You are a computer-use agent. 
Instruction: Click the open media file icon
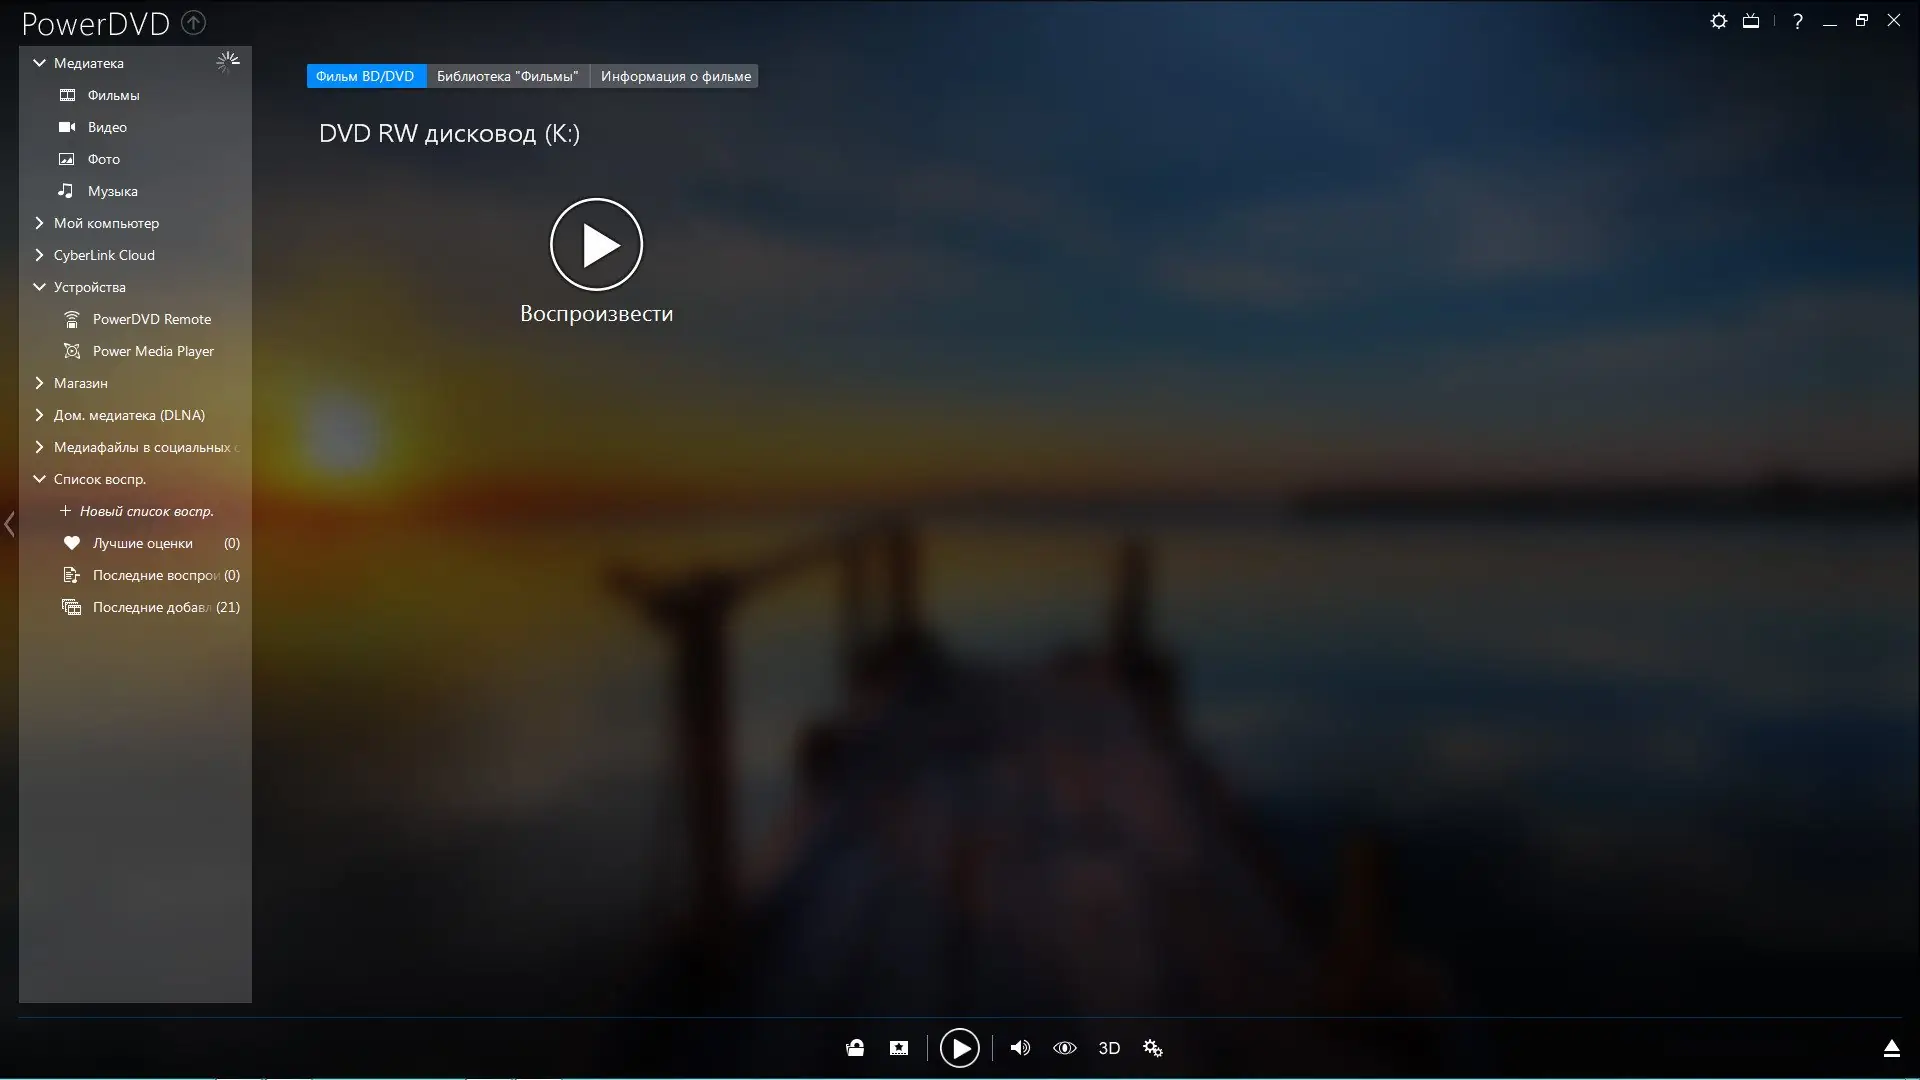855,1048
